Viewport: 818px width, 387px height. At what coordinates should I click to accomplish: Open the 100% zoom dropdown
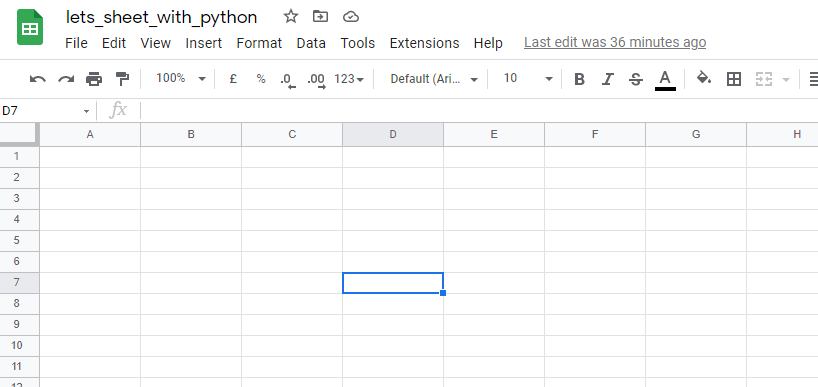[x=181, y=79]
